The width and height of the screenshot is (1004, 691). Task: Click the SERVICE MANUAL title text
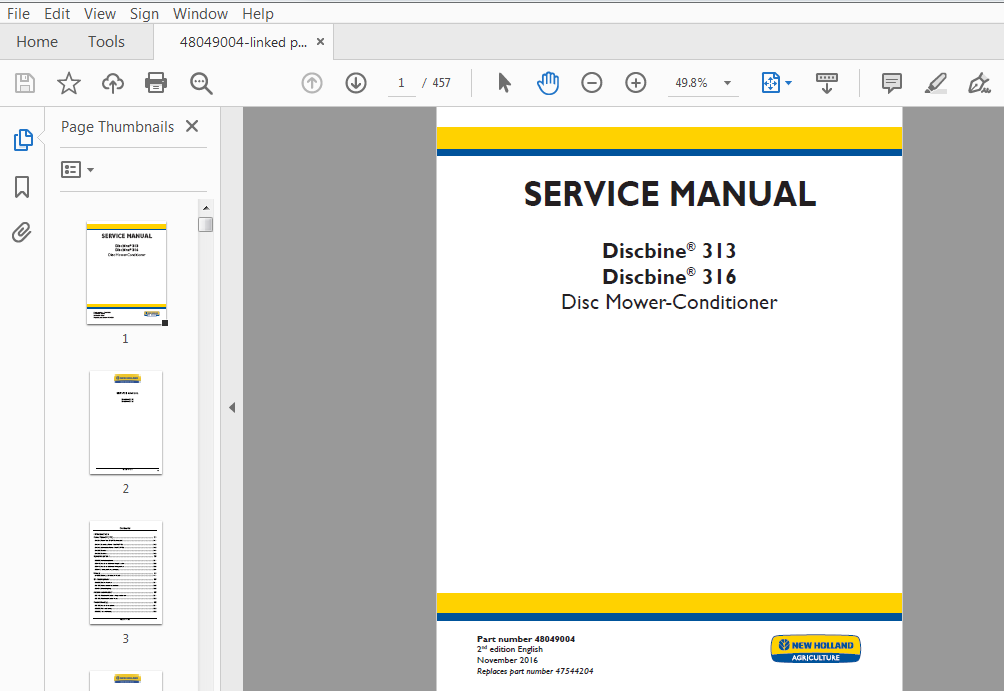[670, 194]
